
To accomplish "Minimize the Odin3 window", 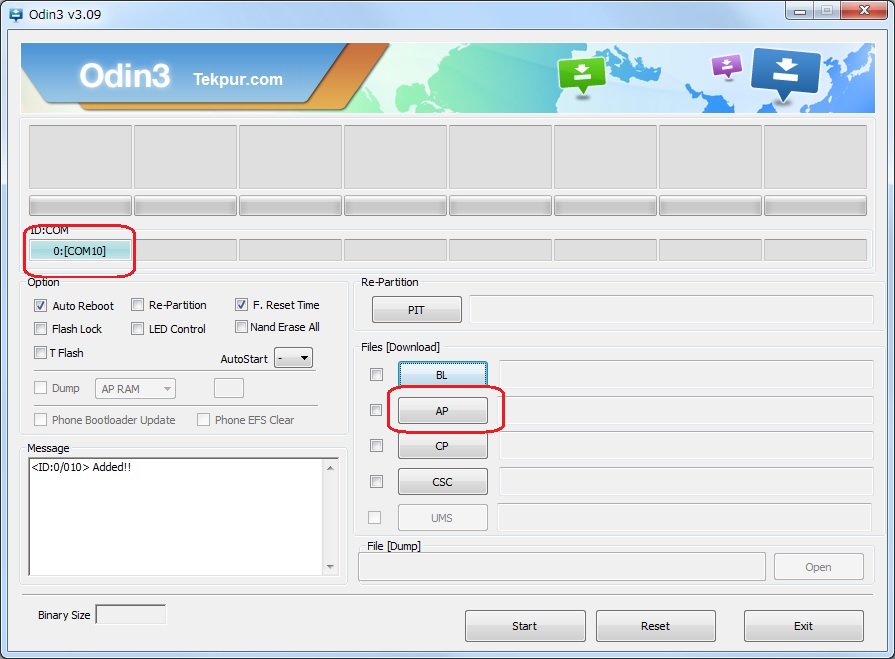I will click(800, 11).
